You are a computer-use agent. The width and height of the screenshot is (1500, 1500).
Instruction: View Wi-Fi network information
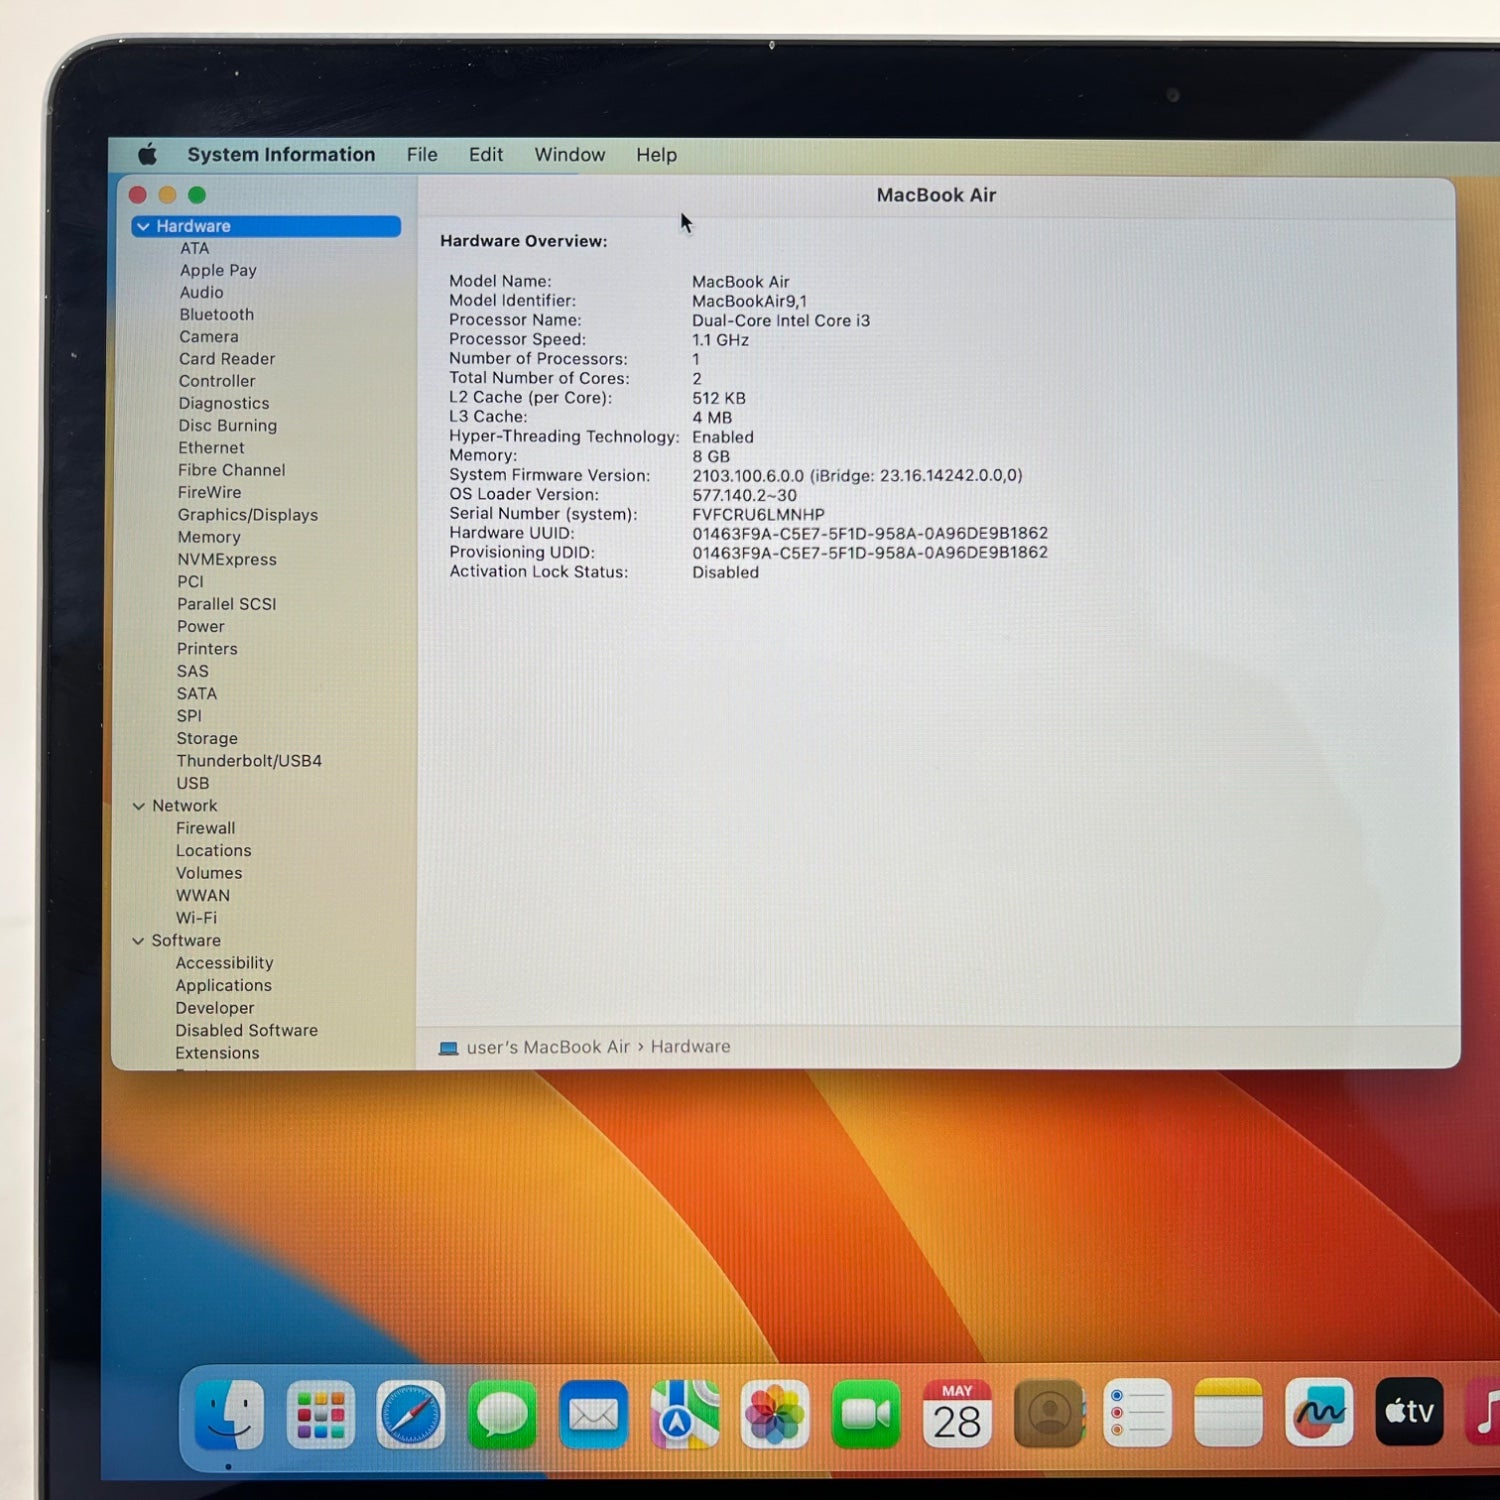(x=196, y=918)
